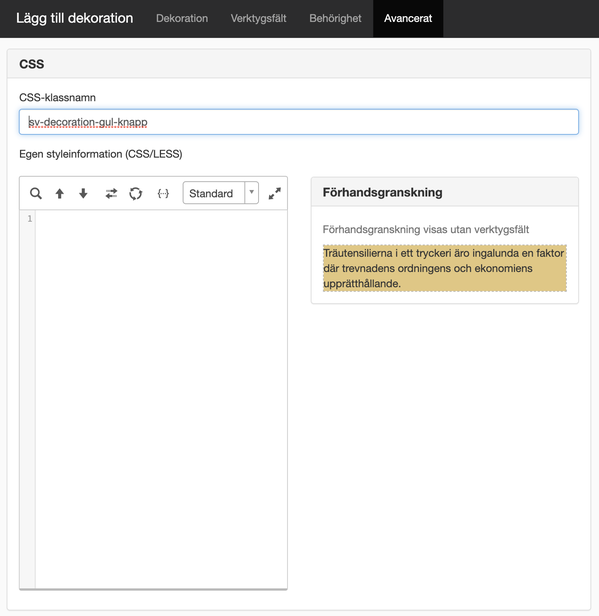Click the Lägg till dekoration title

(75, 18)
